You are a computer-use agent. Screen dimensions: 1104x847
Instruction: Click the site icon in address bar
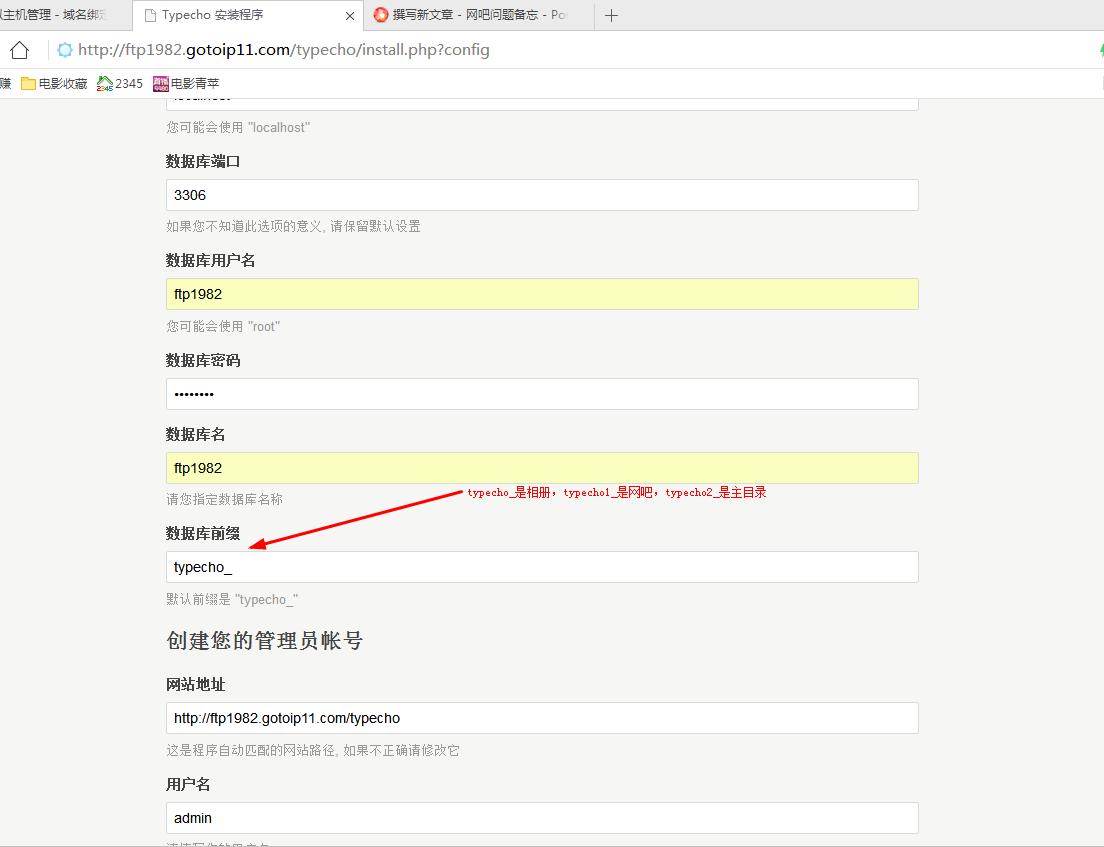click(x=65, y=50)
